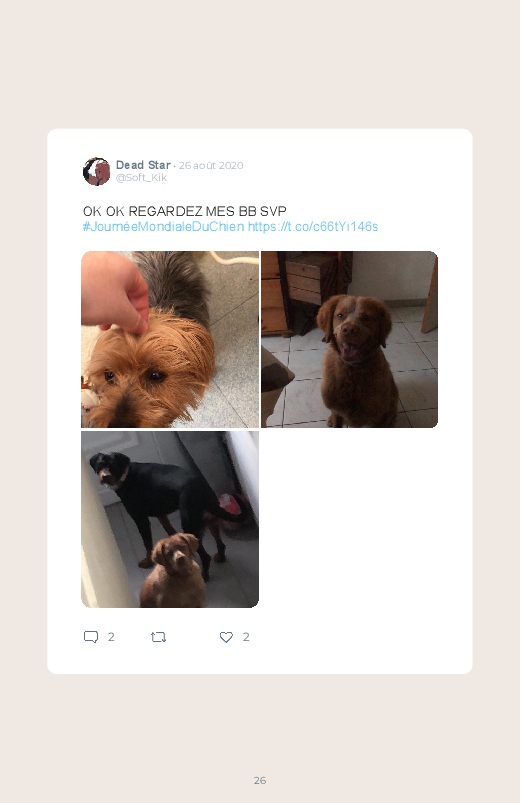Viewport: 520px width, 803px height.
Task: Open the photo with black and brown dogs
Action: (x=170, y=519)
